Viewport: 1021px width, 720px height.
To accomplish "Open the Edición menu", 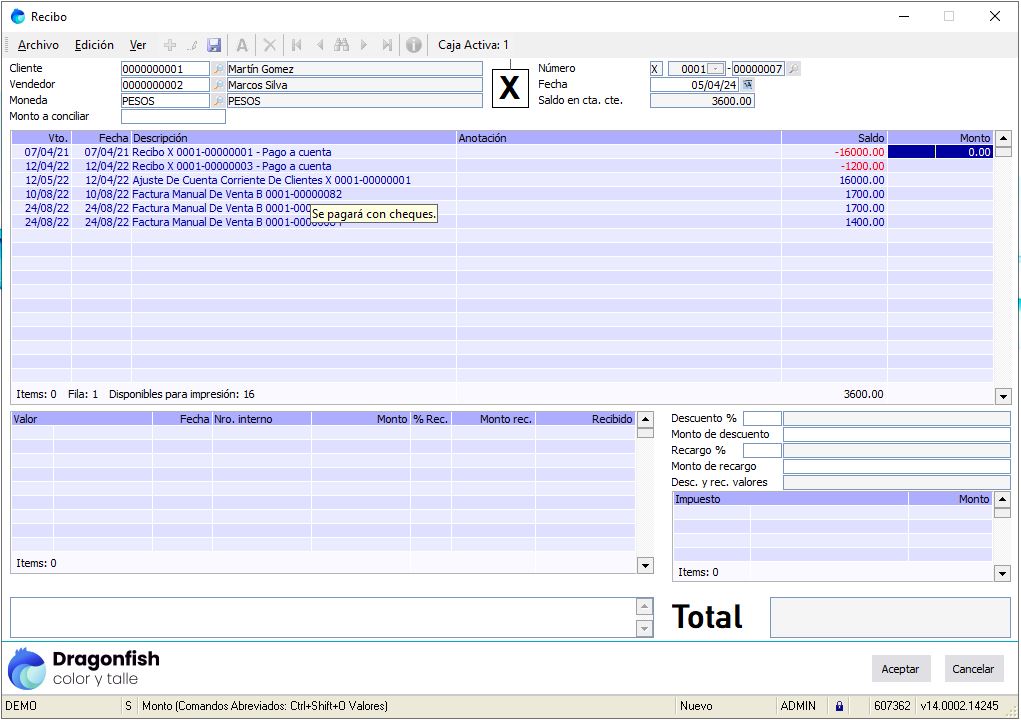I will point(94,45).
